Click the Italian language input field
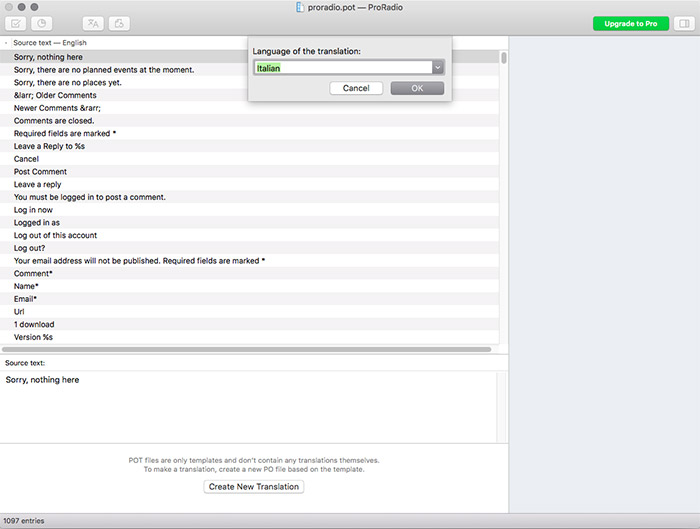The image size is (700, 529). pyautogui.click(x=341, y=68)
